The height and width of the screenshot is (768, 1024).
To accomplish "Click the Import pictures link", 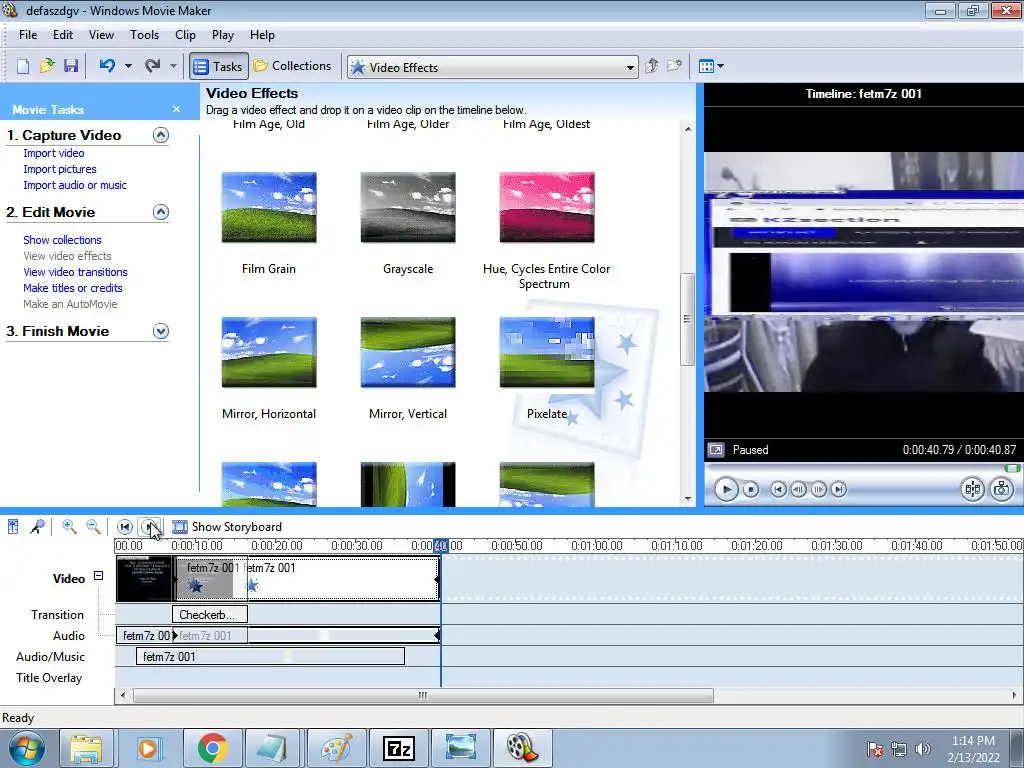I will [60, 169].
